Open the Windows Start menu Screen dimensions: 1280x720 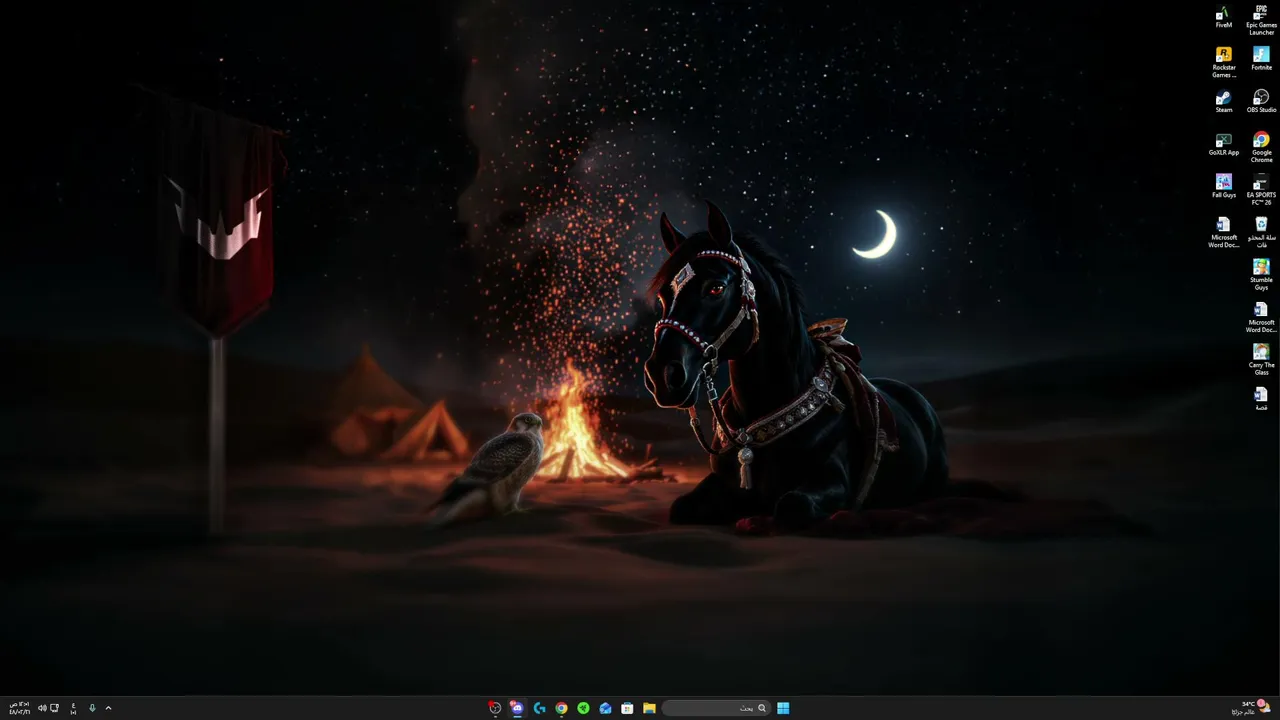783,708
